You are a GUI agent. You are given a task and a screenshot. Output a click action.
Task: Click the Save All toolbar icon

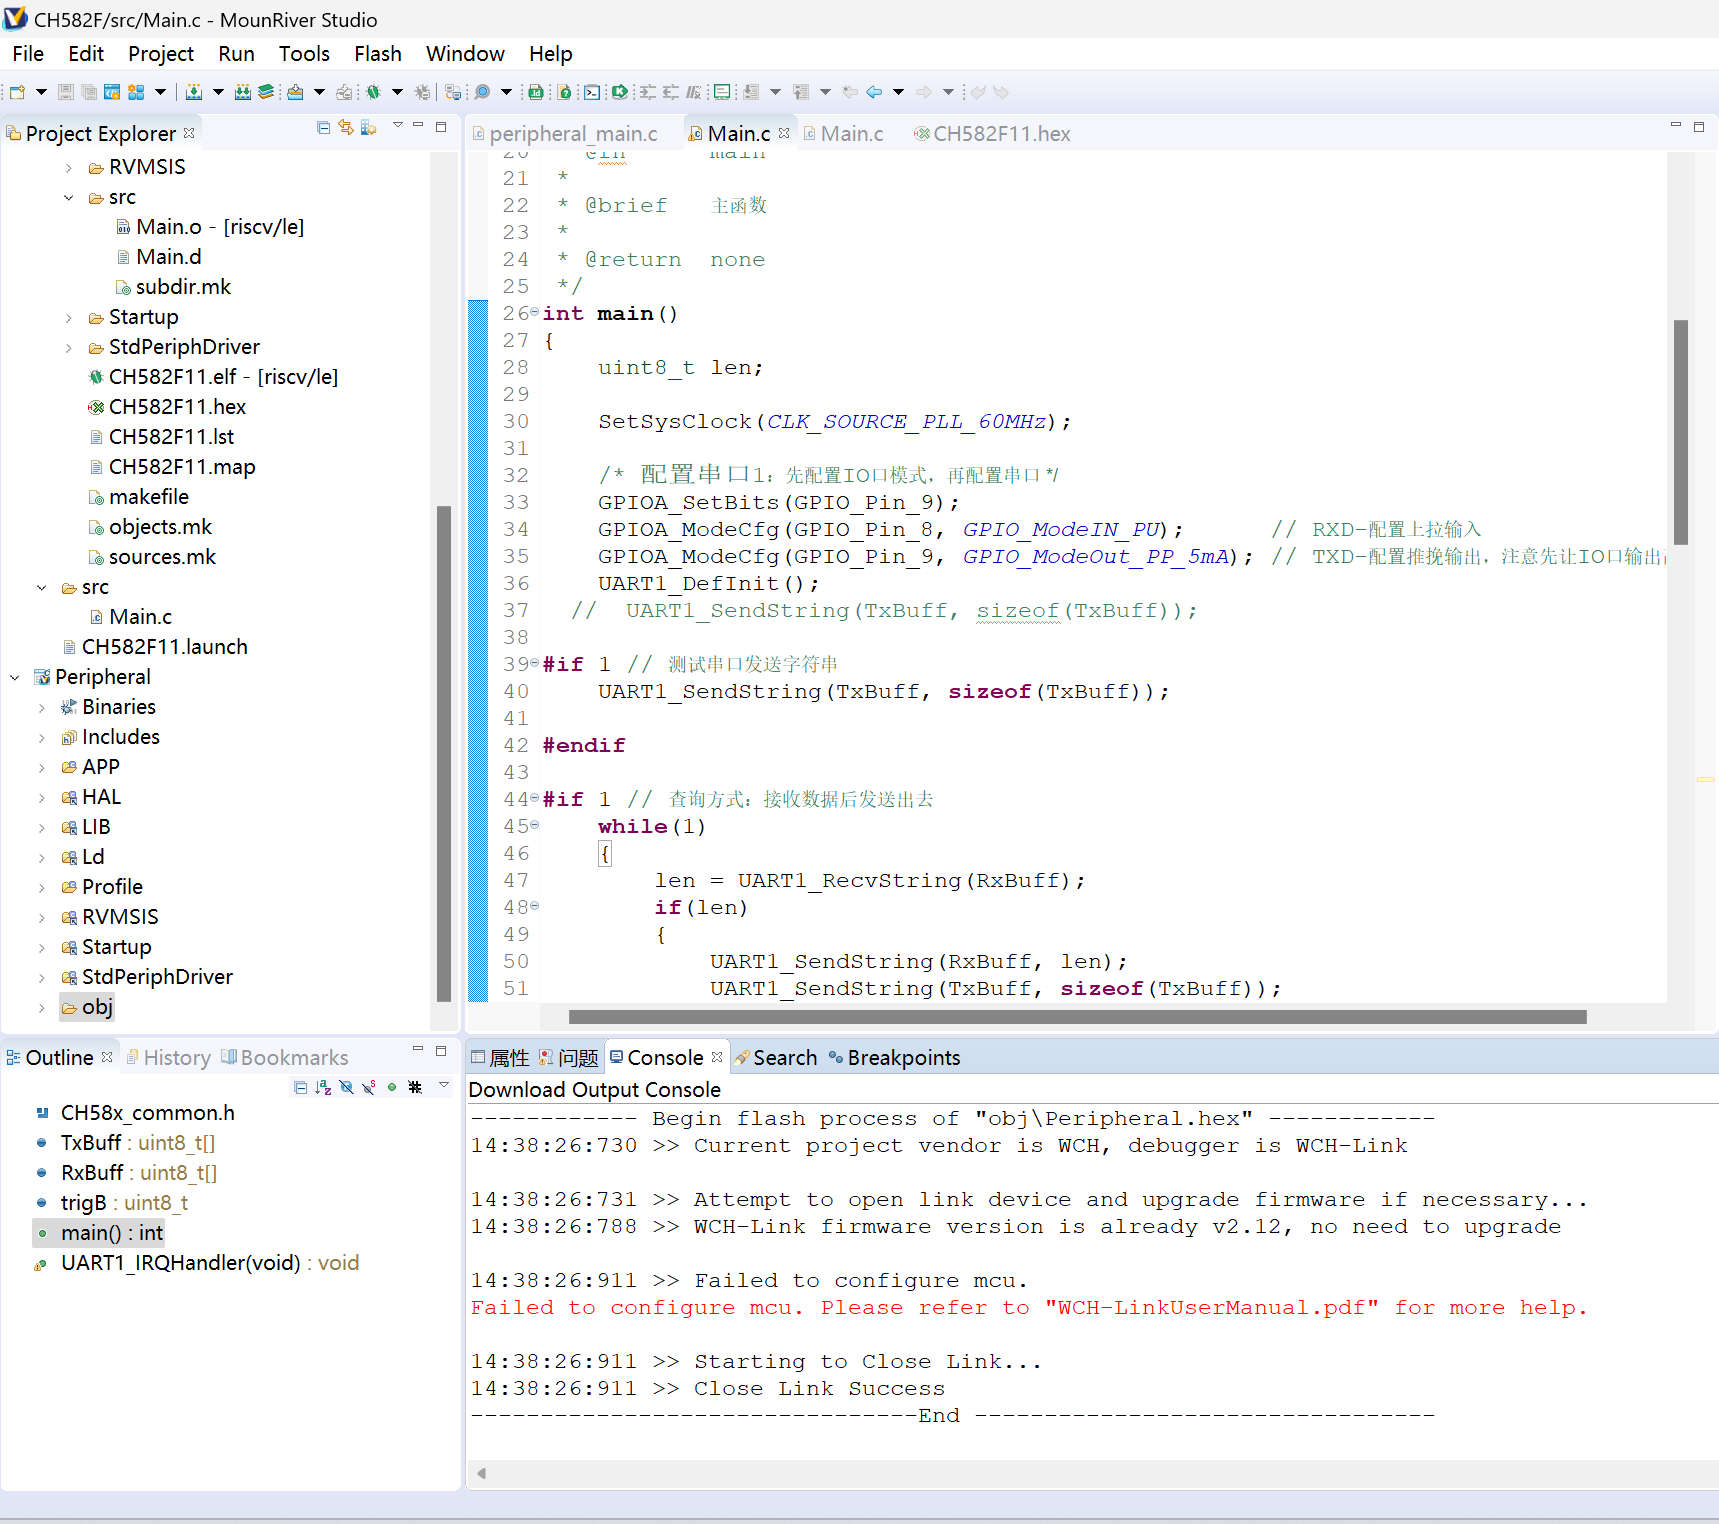pyautogui.click(x=89, y=92)
